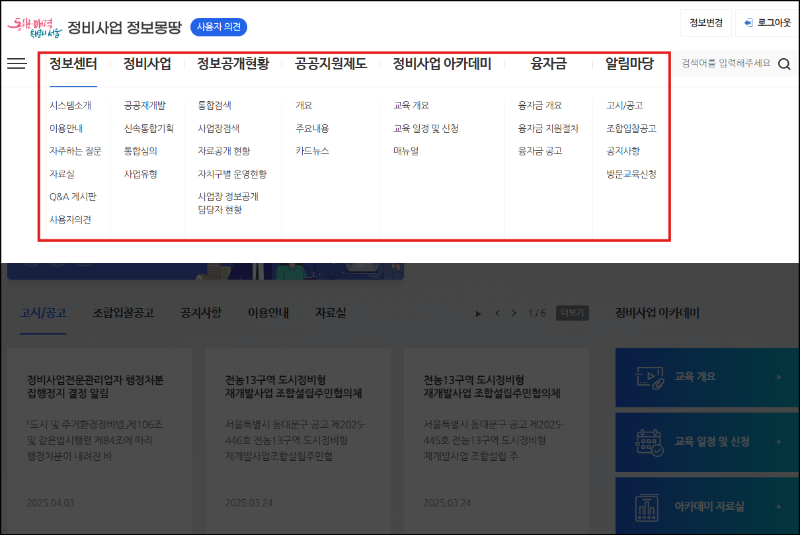Select 사업장 정보공개 담당자 현황 item
The width and height of the screenshot is (800, 535).
(x=228, y=203)
